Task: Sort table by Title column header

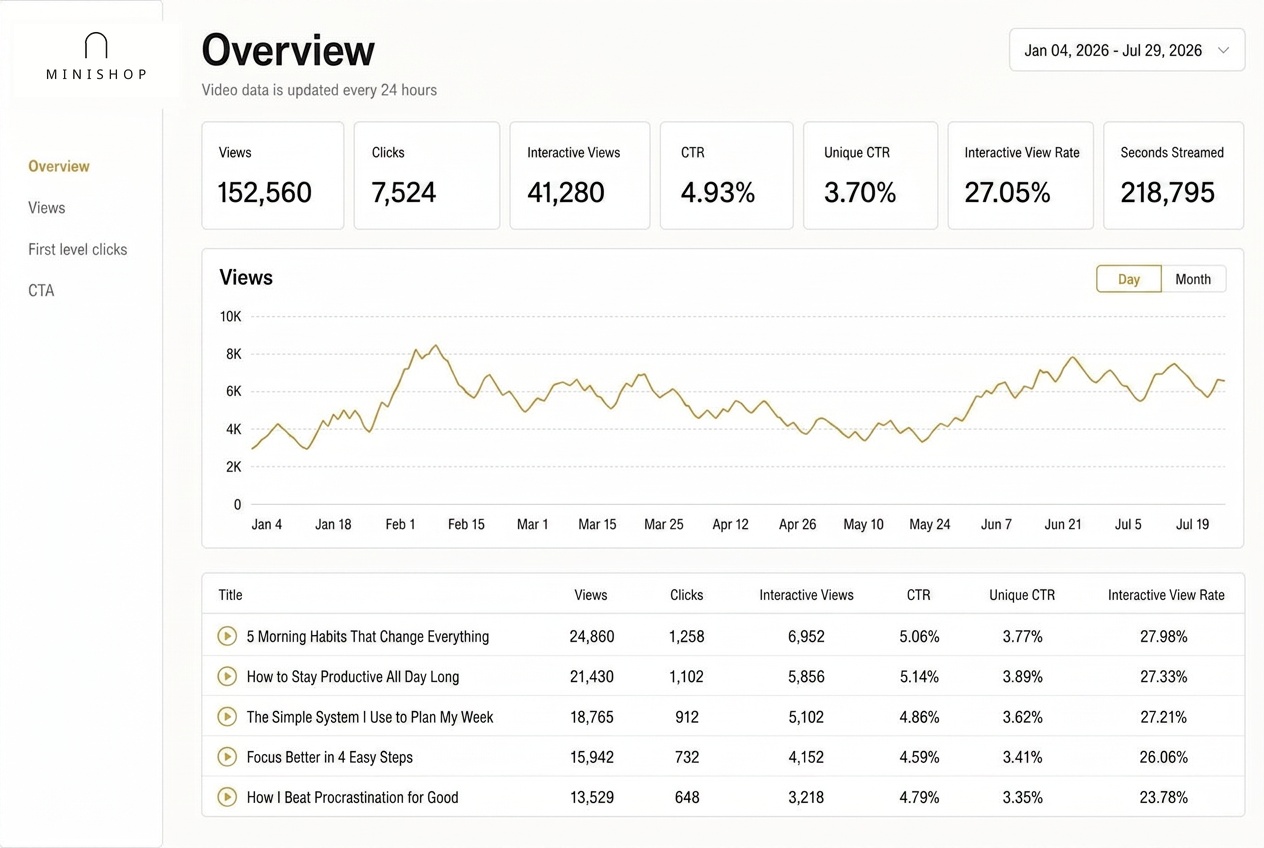Action: (x=230, y=595)
